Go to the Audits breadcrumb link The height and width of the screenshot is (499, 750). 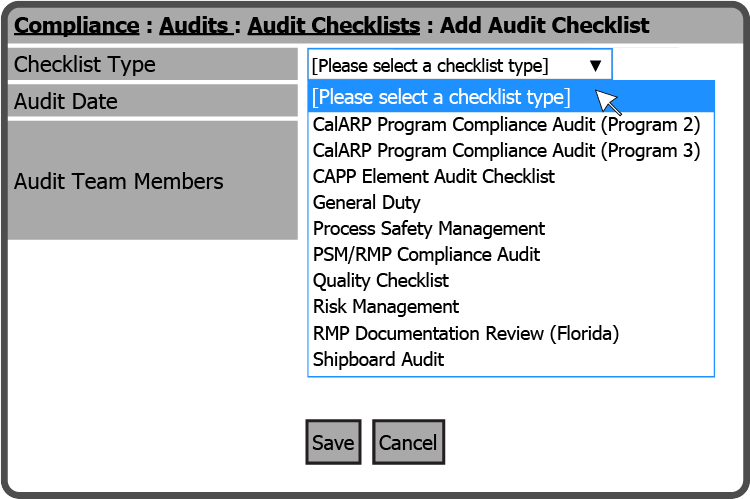pos(194,25)
